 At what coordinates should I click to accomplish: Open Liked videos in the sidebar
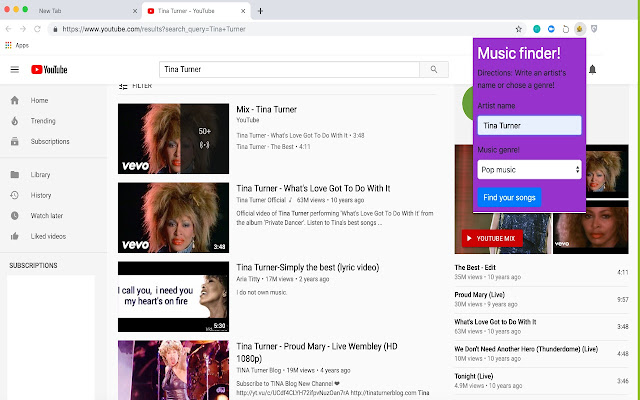48,236
